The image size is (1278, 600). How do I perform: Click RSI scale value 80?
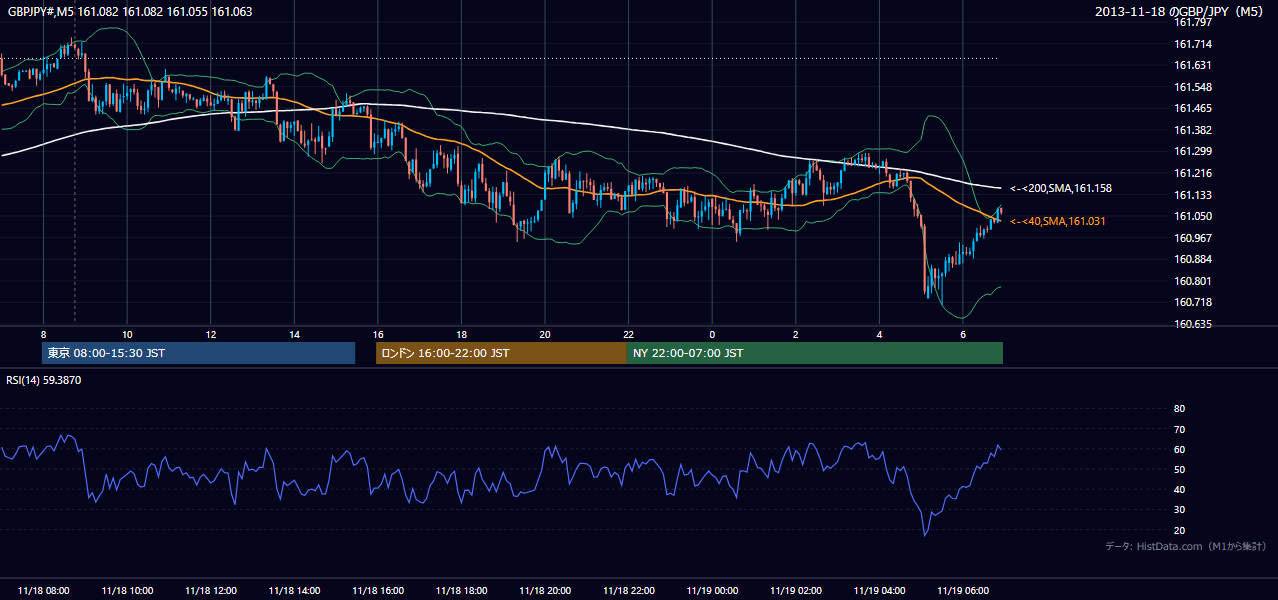click(1179, 409)
